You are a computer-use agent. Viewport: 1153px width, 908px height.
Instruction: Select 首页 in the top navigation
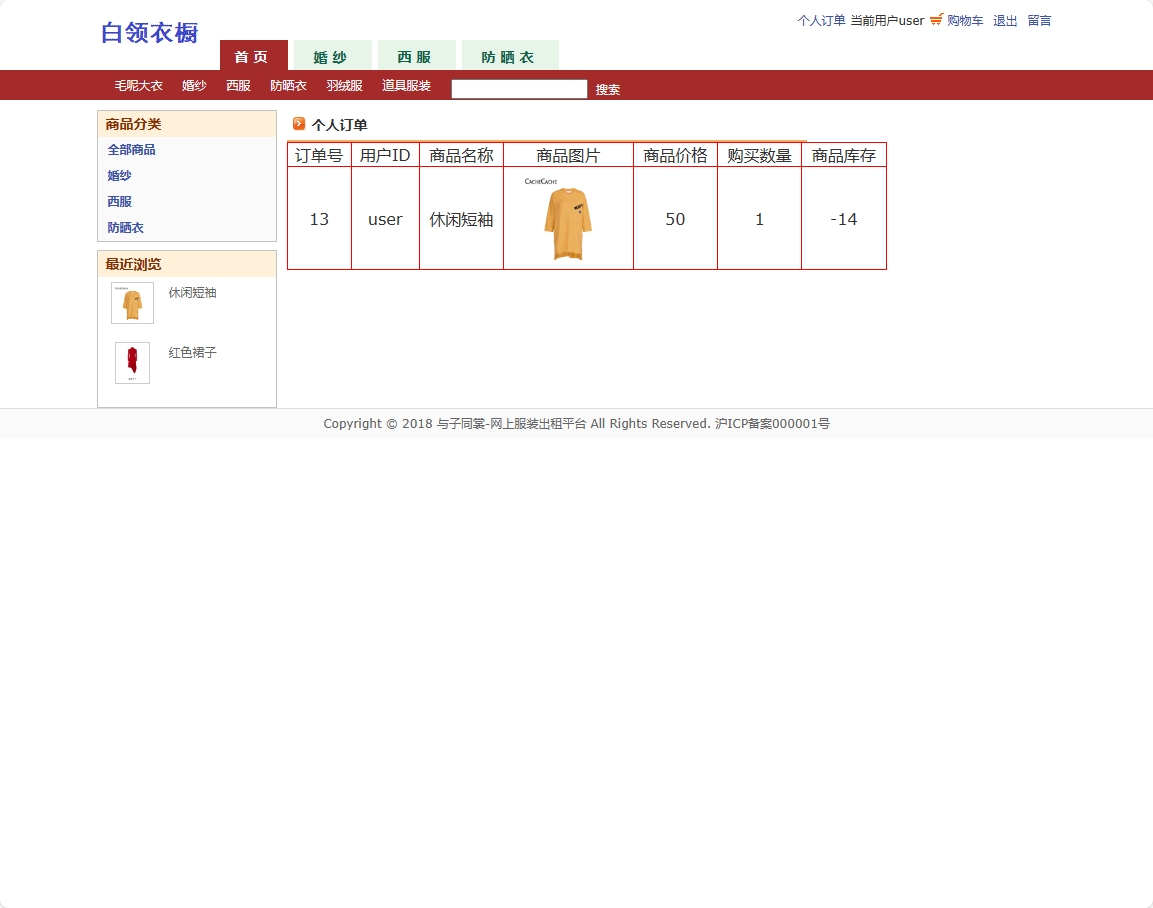[x=252, y=57]
